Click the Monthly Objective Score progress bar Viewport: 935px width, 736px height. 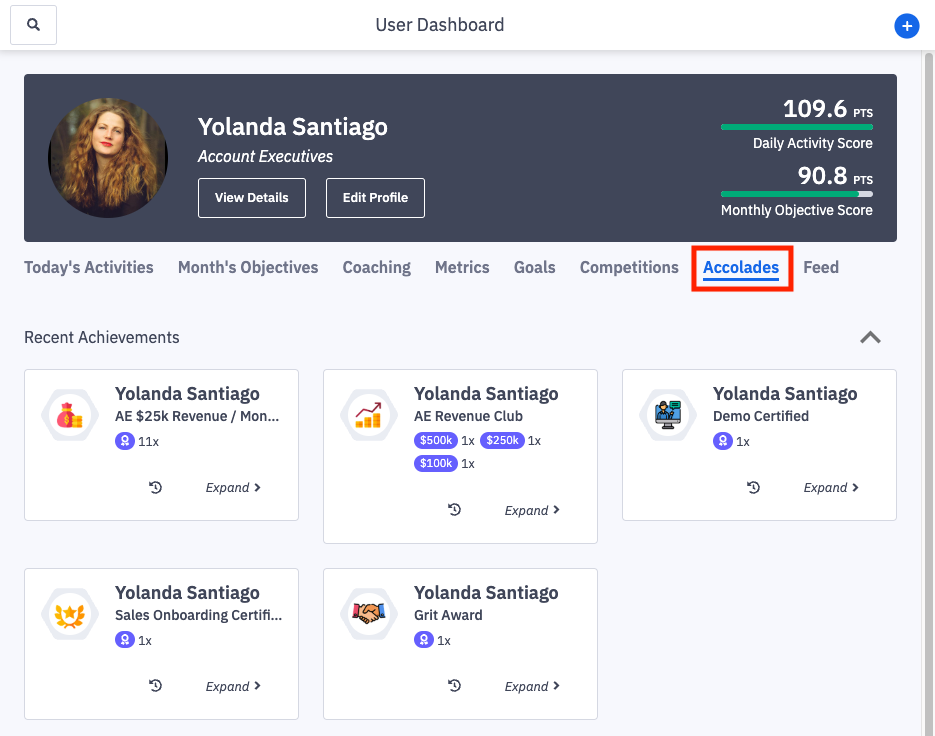[x=796, y=194]
